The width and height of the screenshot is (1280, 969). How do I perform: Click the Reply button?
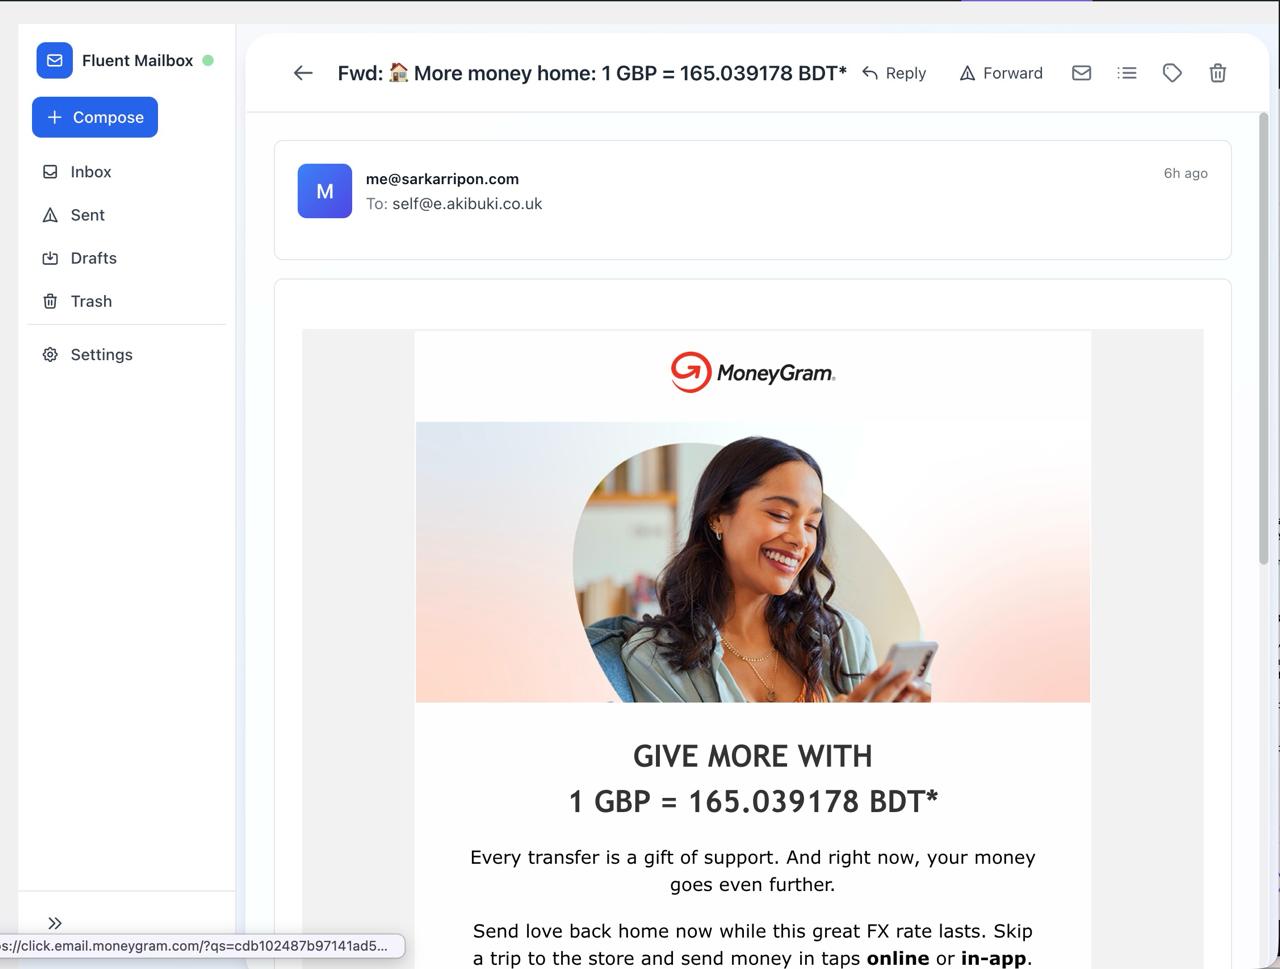[x=894, y=73]
